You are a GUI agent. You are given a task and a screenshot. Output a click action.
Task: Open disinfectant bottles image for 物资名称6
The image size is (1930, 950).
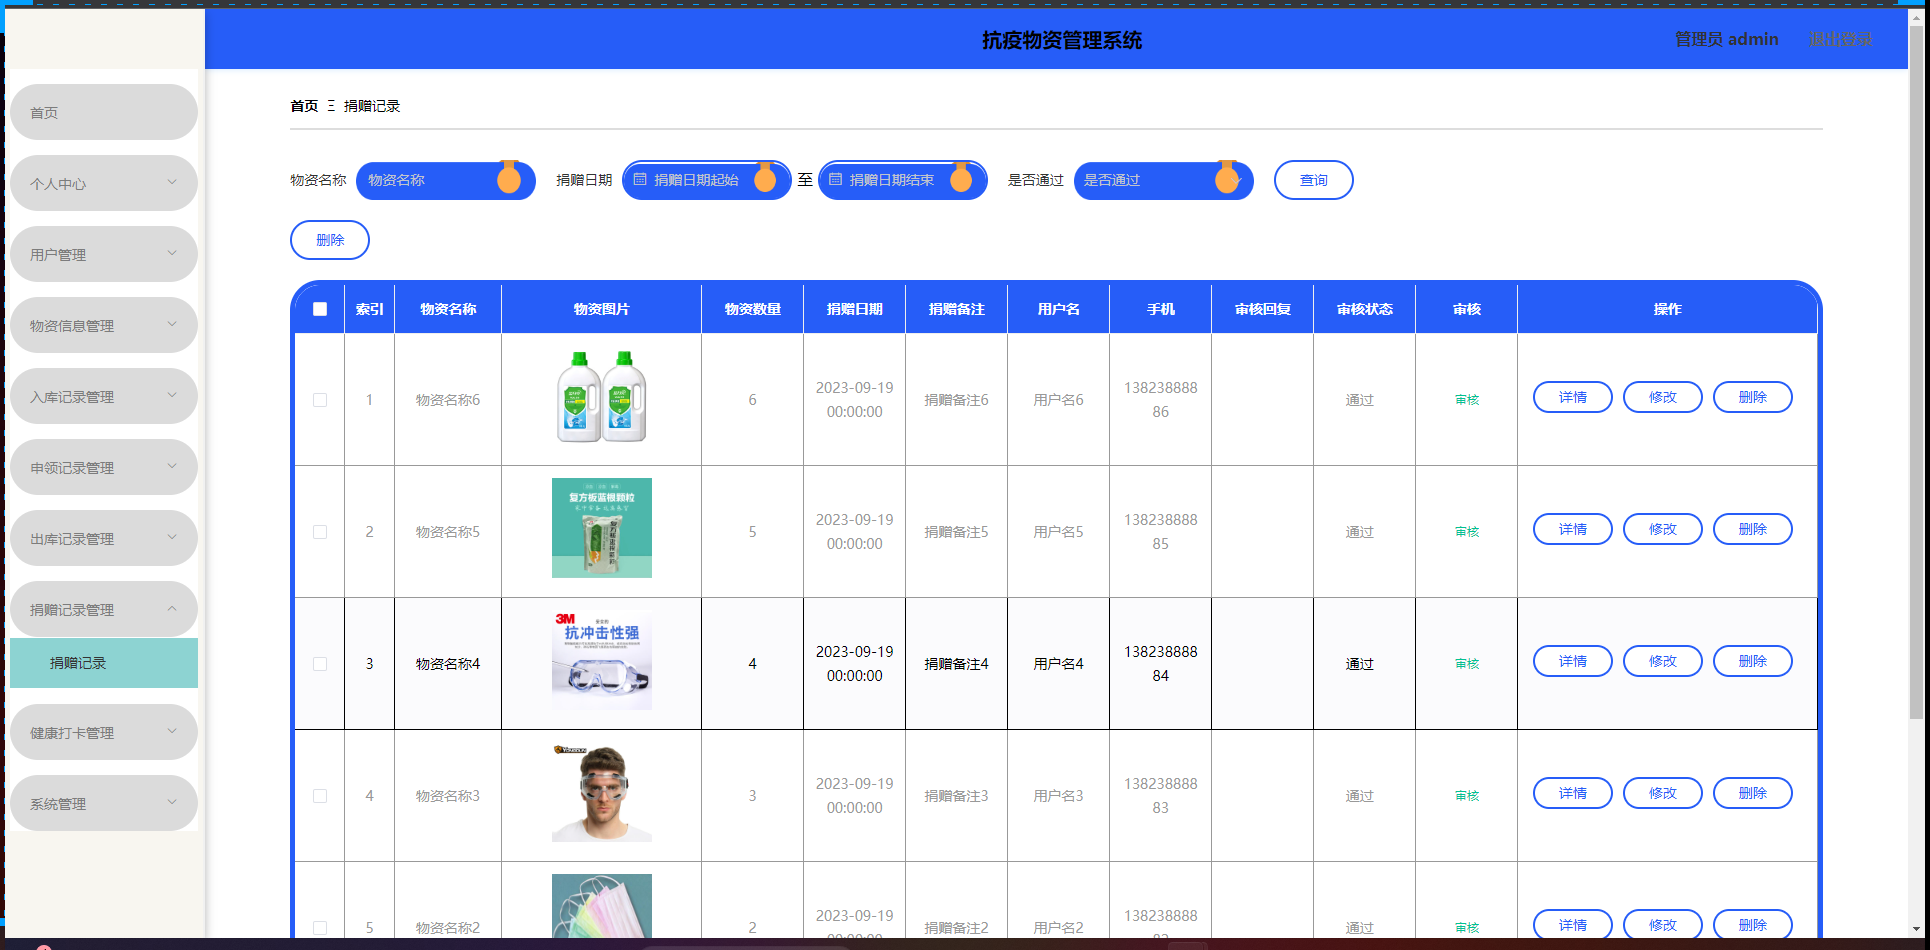click(601, 397)
